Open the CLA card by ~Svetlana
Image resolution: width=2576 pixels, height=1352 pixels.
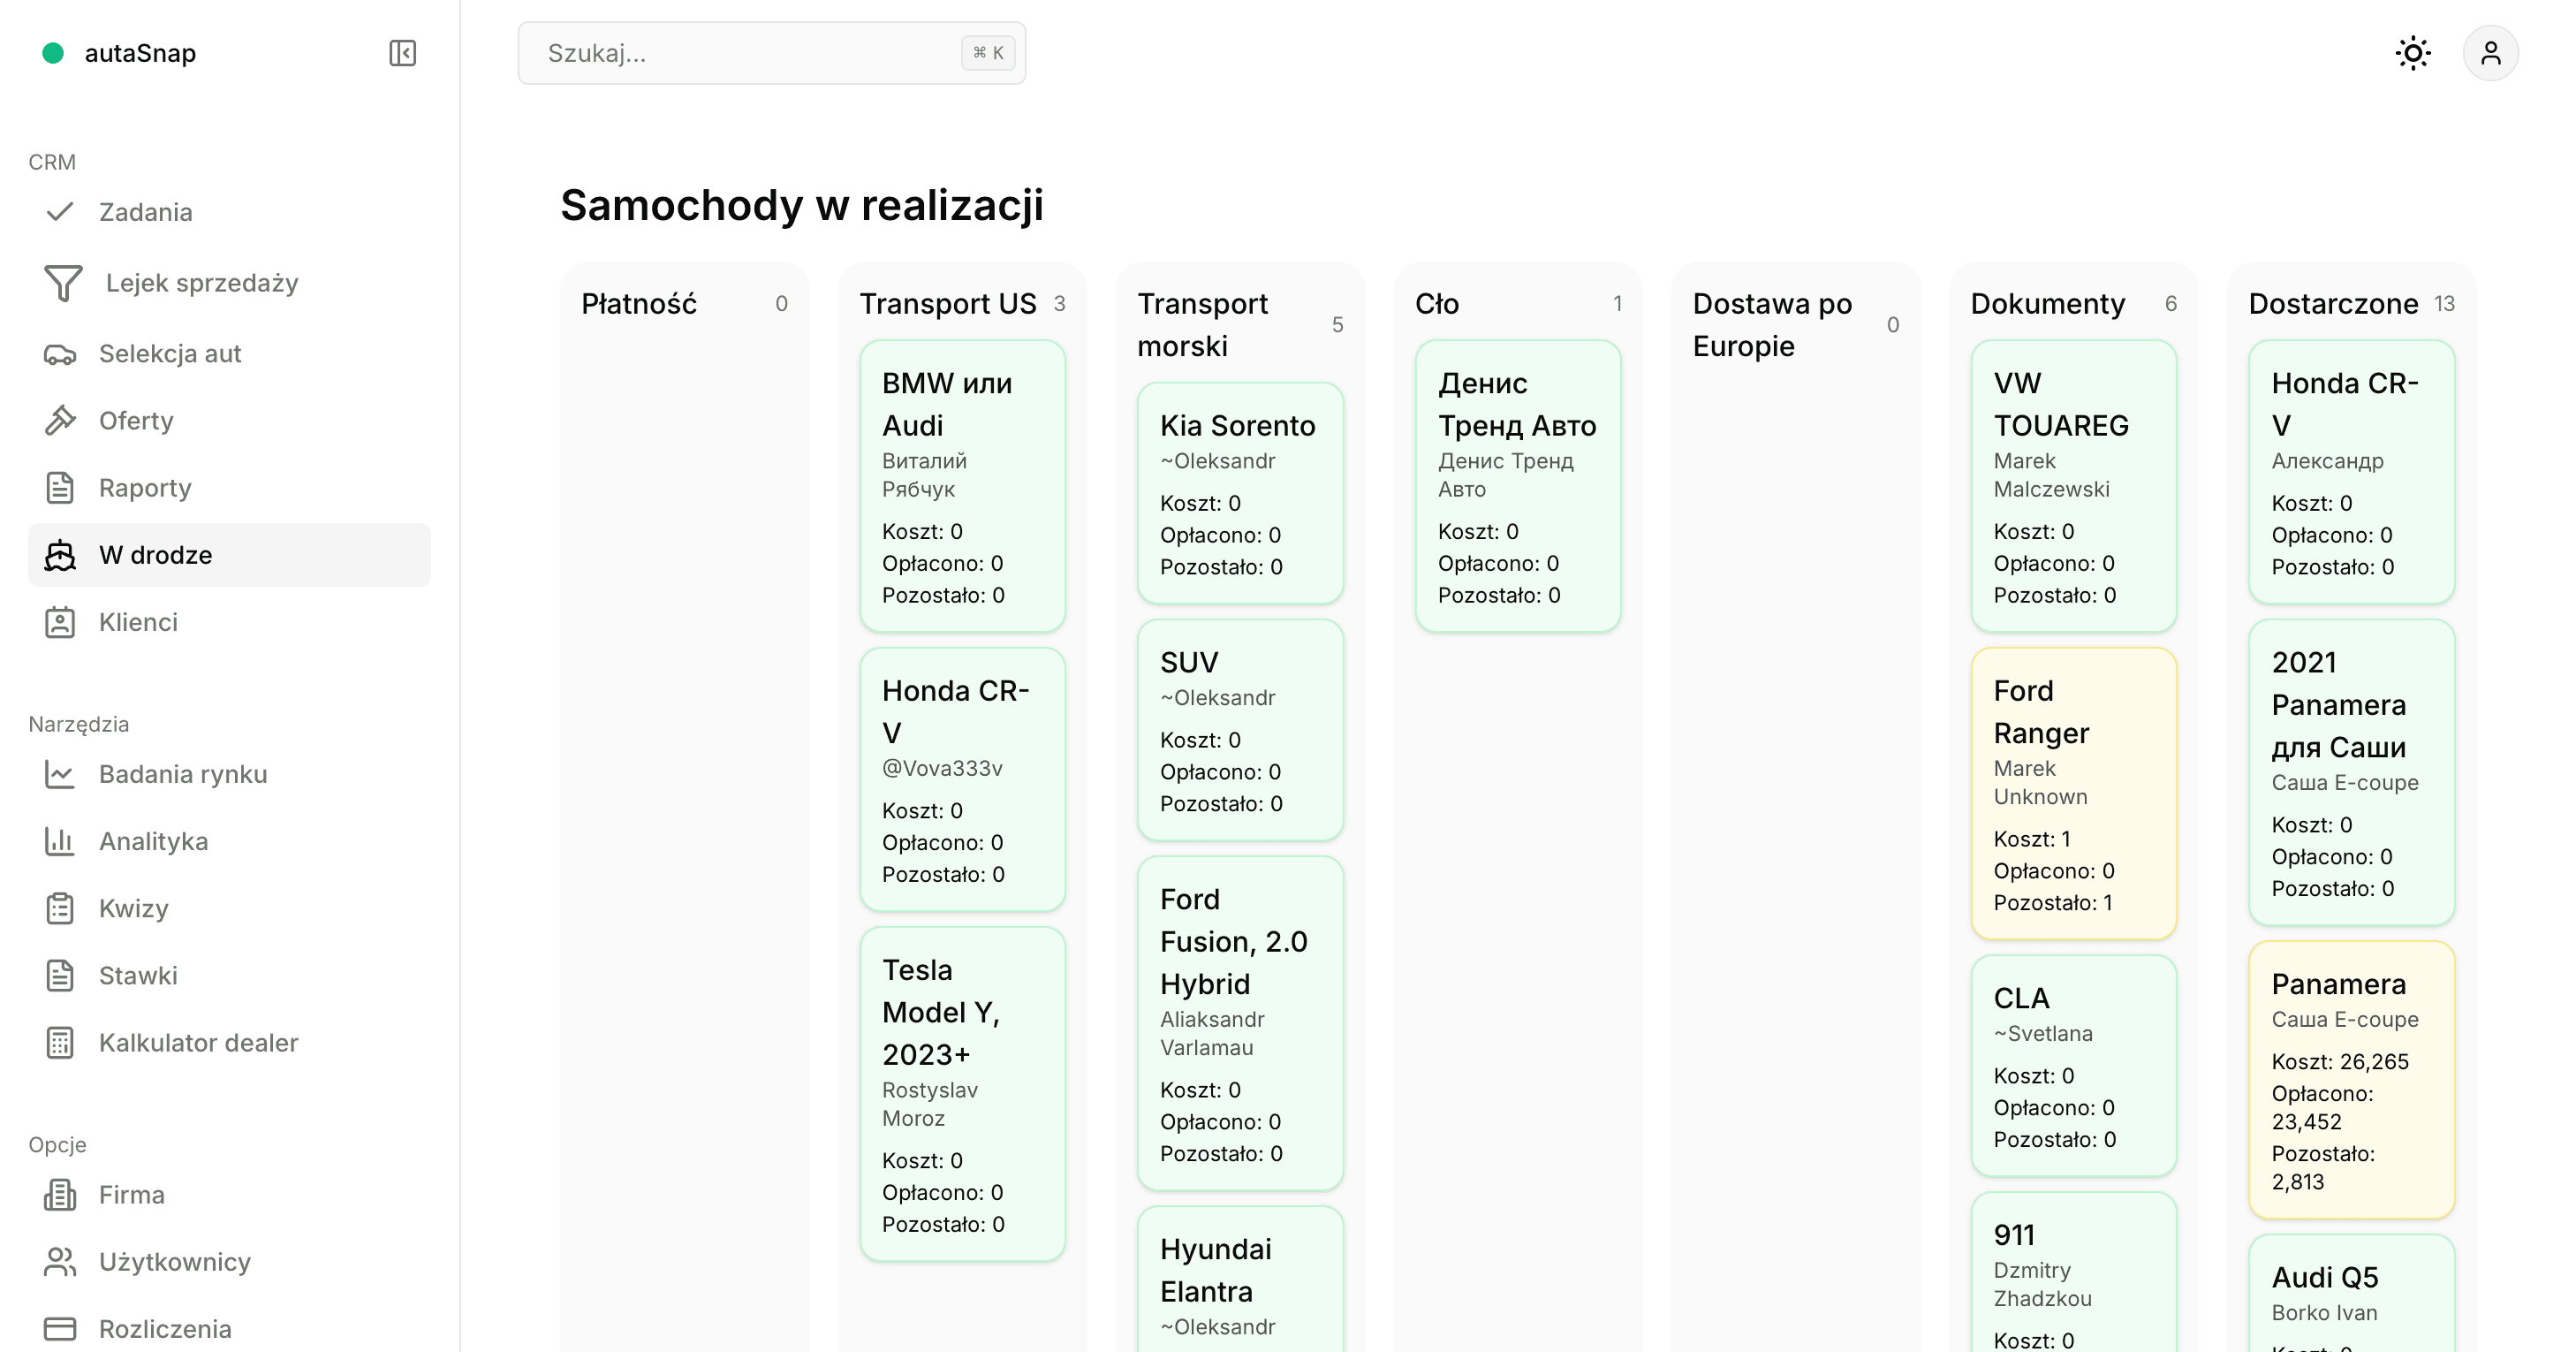coord(2074,1066)
